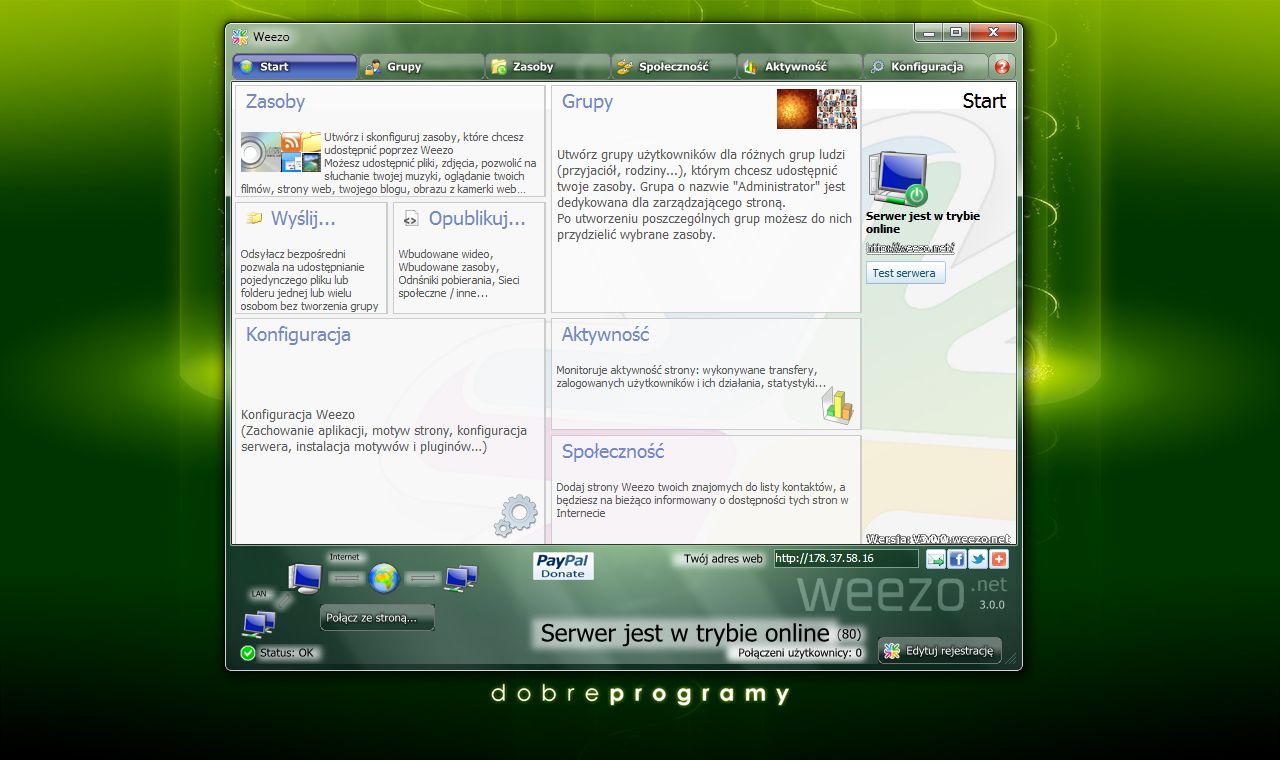
Task: Click the web address field 178.37.58.16
Action: tap(846, 558)
